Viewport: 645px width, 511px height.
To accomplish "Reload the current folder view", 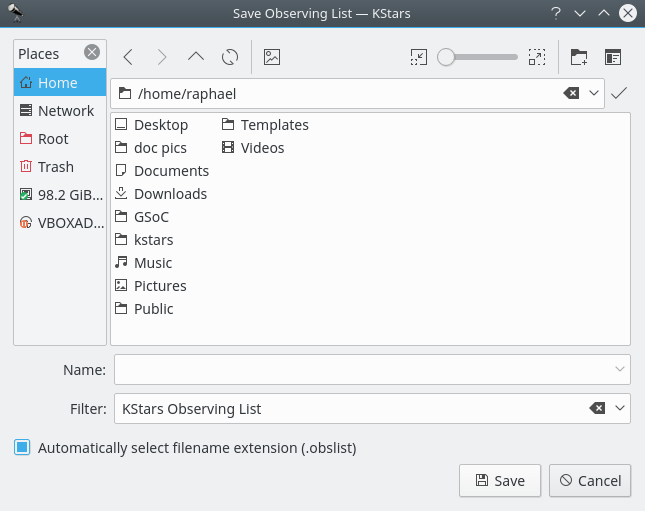I will tap(229, 58).
